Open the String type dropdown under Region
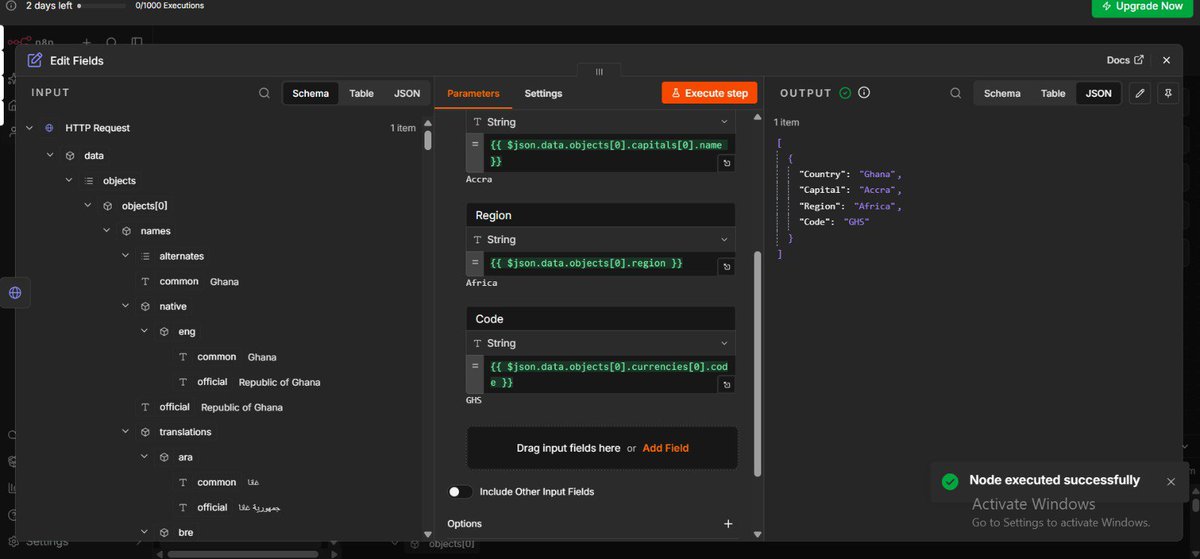This screenshot has height=559, width=1200. point(601,240)
